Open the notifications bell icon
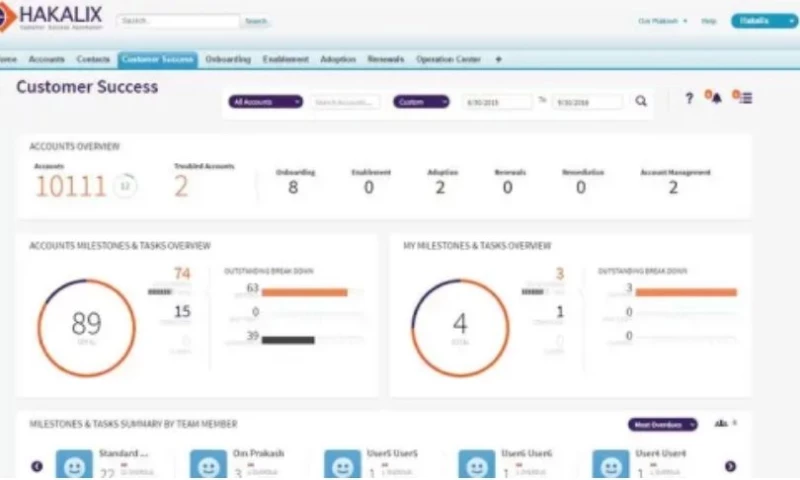The width and height of the screenshot is (800, 480). 714,97
